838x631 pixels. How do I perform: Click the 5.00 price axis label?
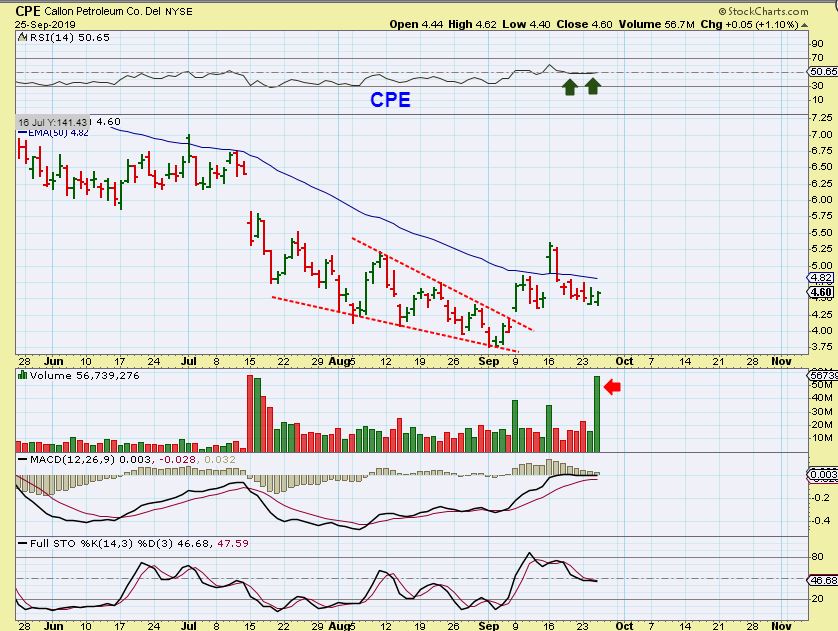point(821,266)
